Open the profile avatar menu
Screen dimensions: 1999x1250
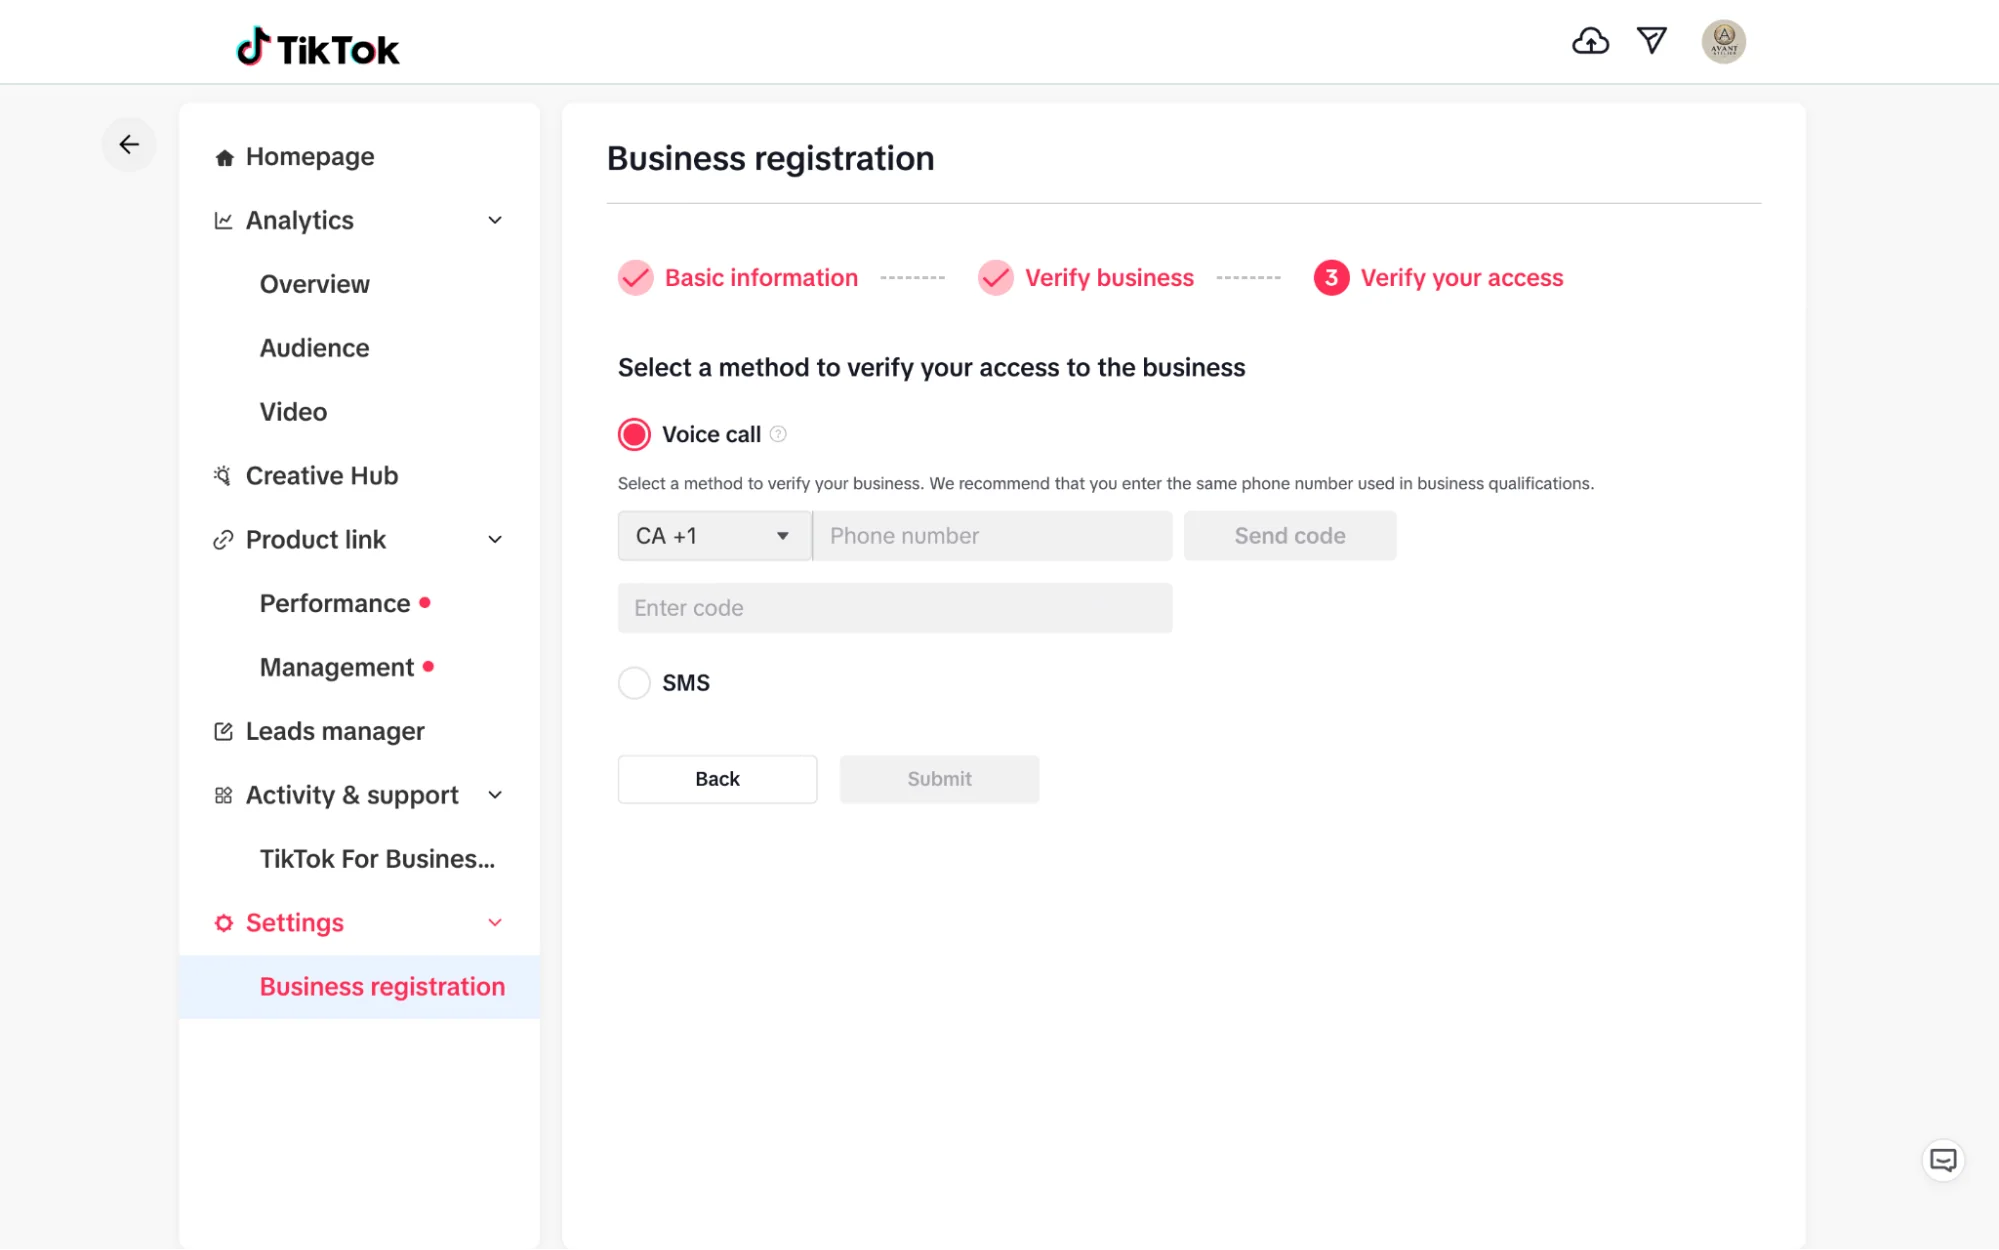tap(1723, 42)
